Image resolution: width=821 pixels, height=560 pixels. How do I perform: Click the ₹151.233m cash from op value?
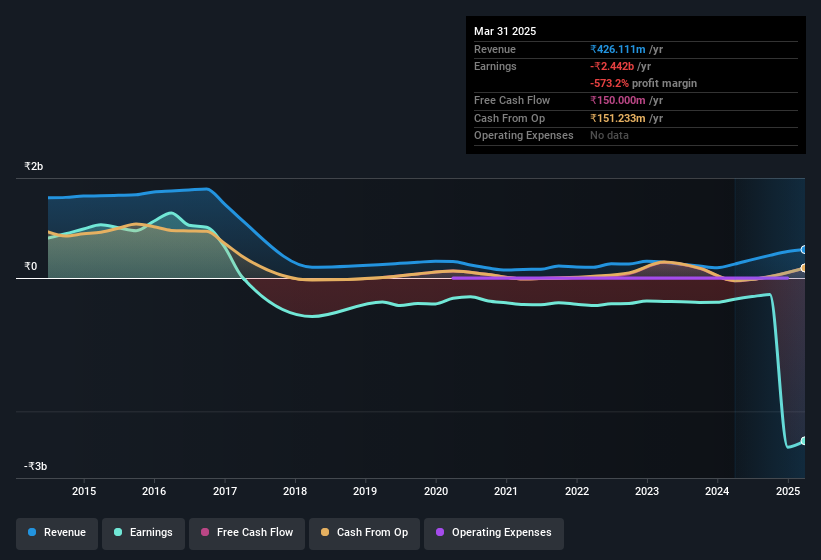click(618, 118)
